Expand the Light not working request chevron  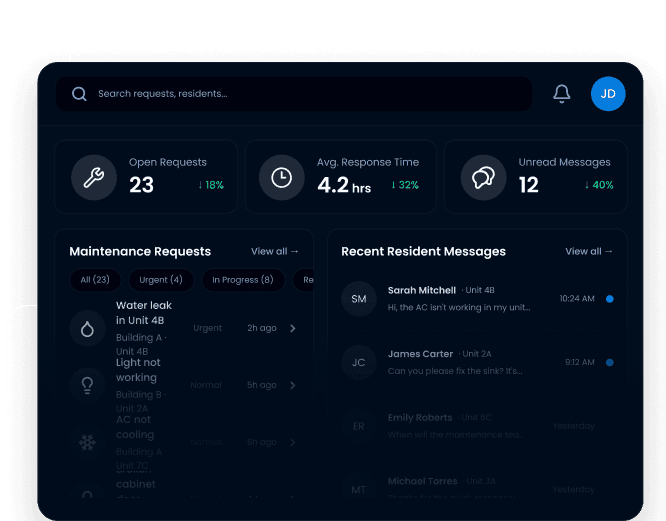click(x=293, y=385)
